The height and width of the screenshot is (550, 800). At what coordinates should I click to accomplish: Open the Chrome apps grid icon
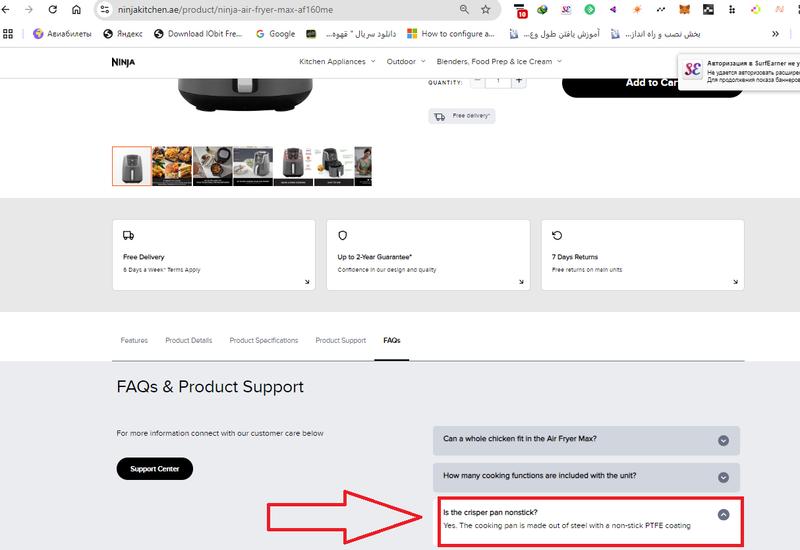point(9,33)
